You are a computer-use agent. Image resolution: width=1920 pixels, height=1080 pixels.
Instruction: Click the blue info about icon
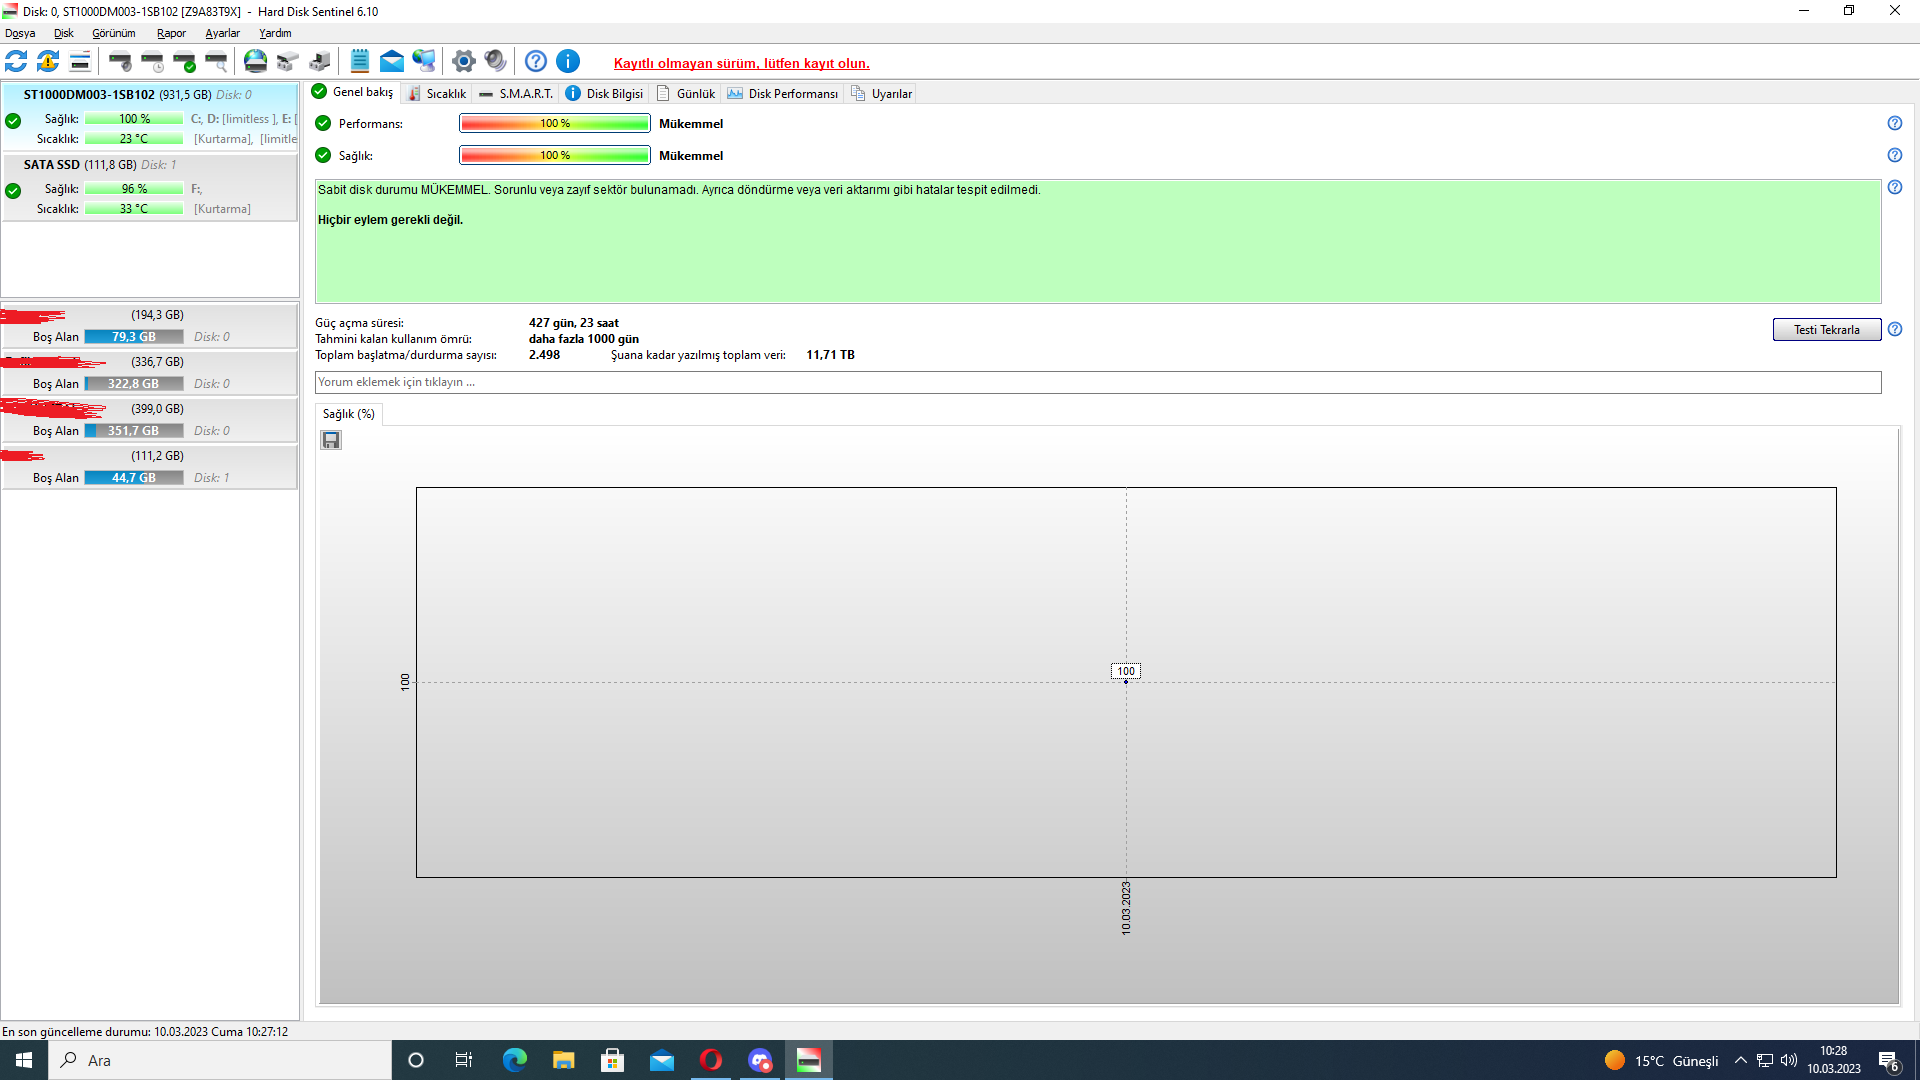point(568,61)
